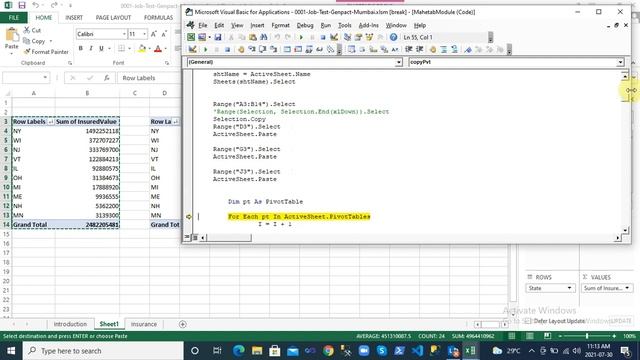Toggle Bold formatting in Excel ribbon

click(x=80, y=49)
